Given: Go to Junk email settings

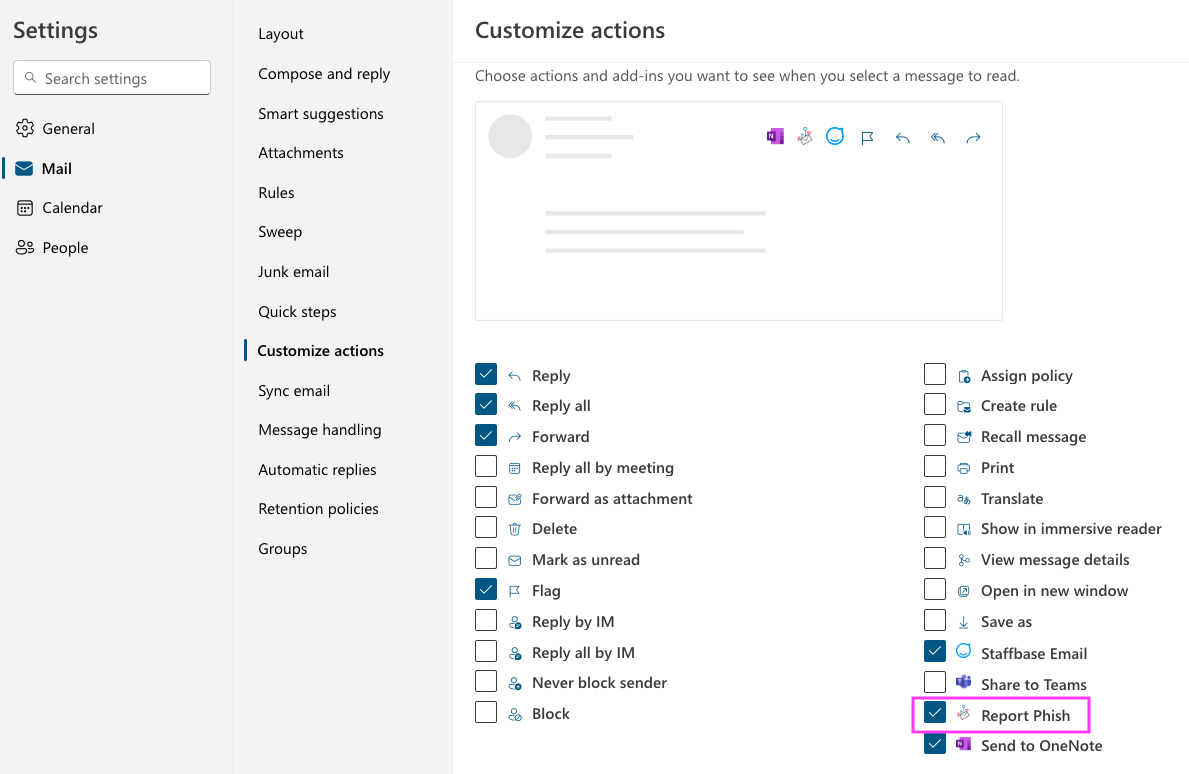Looking at the screenshot, I should pyautogui.click(x=293, y=272).
